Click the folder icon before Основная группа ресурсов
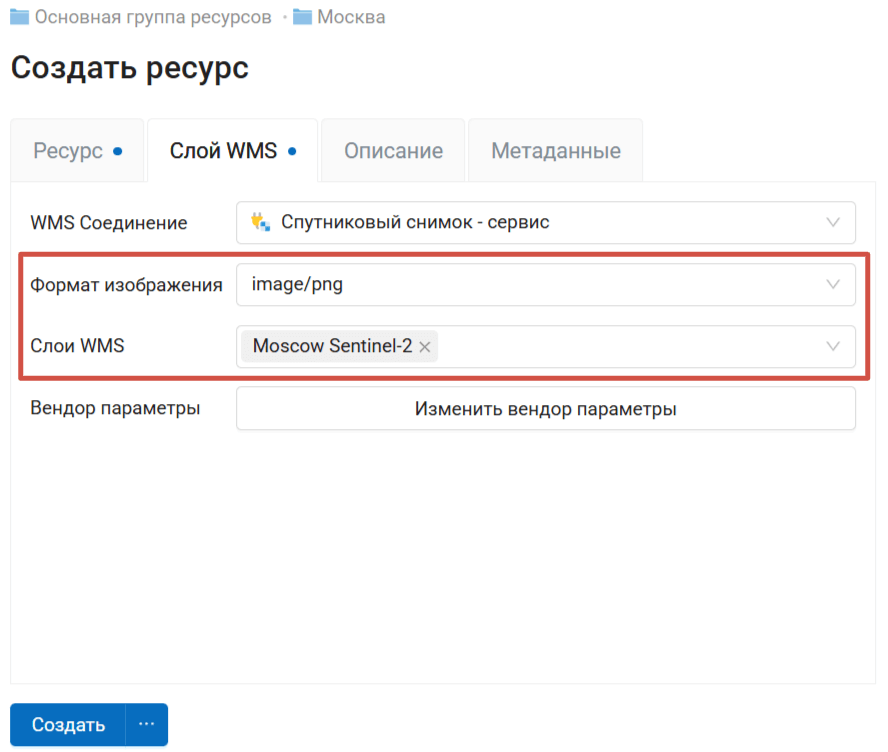This screenshot has width=888, height=752. point(19,17)
